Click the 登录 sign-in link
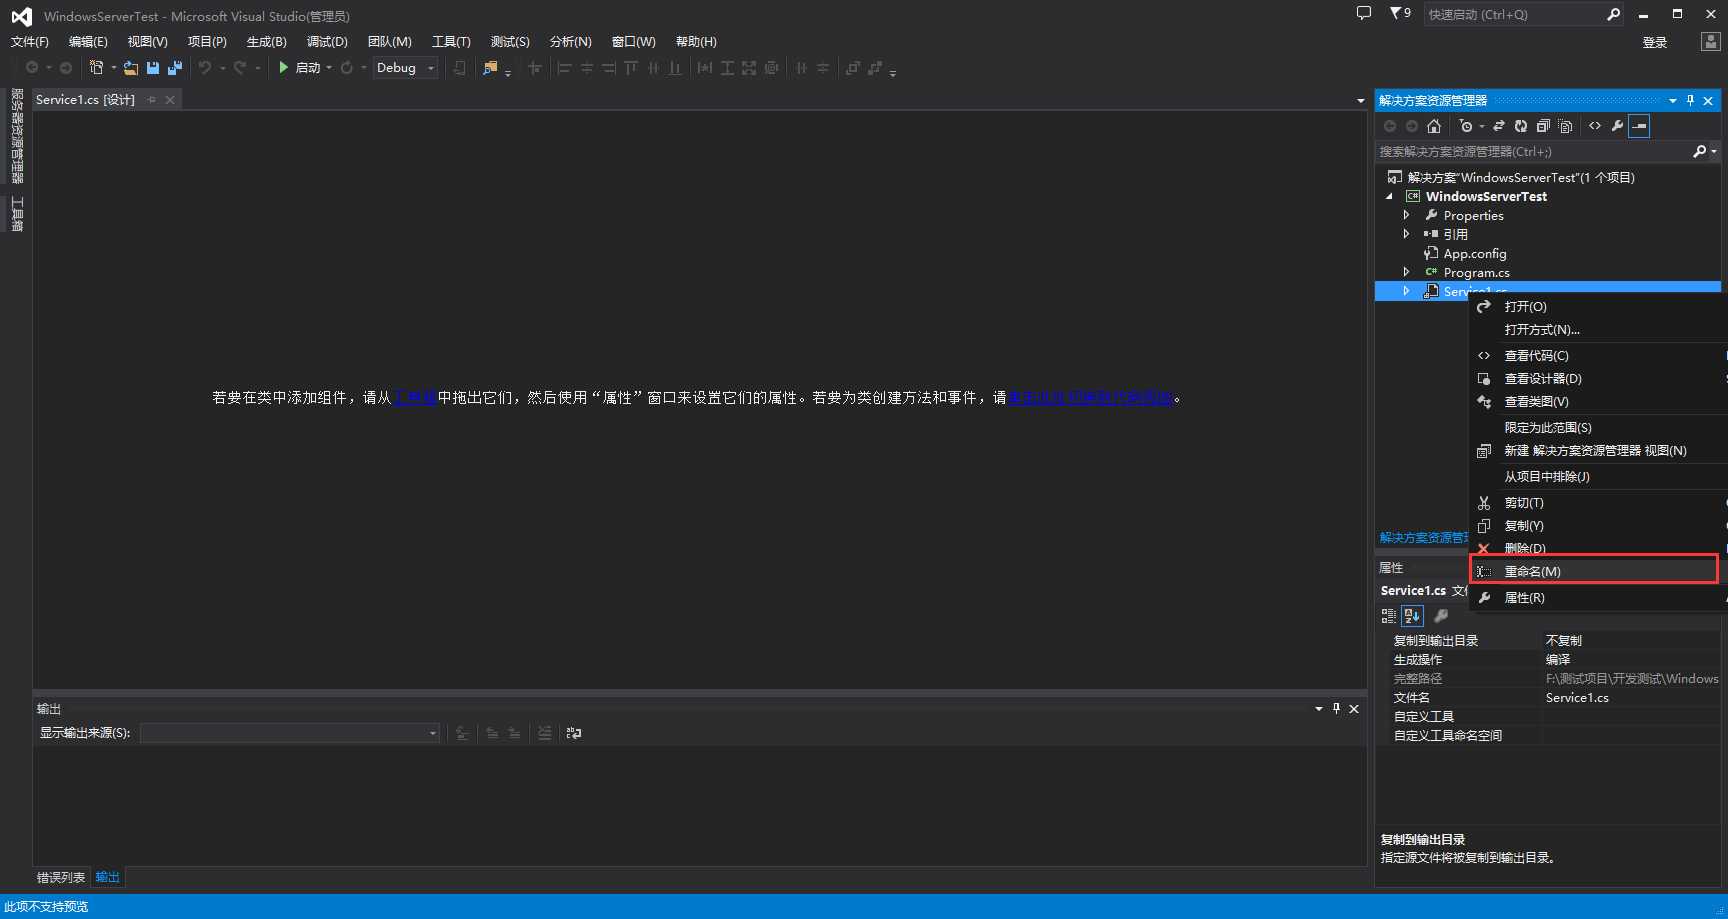The width and height of the screenshot is (1728, 919). click(1655, 42)
